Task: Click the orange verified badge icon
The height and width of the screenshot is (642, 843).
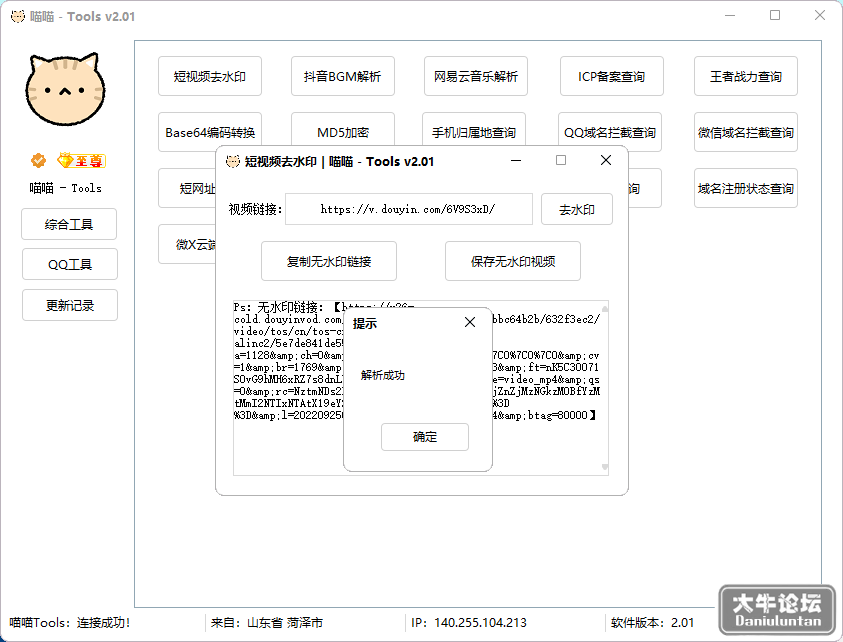Action: [x=38, y=160]
